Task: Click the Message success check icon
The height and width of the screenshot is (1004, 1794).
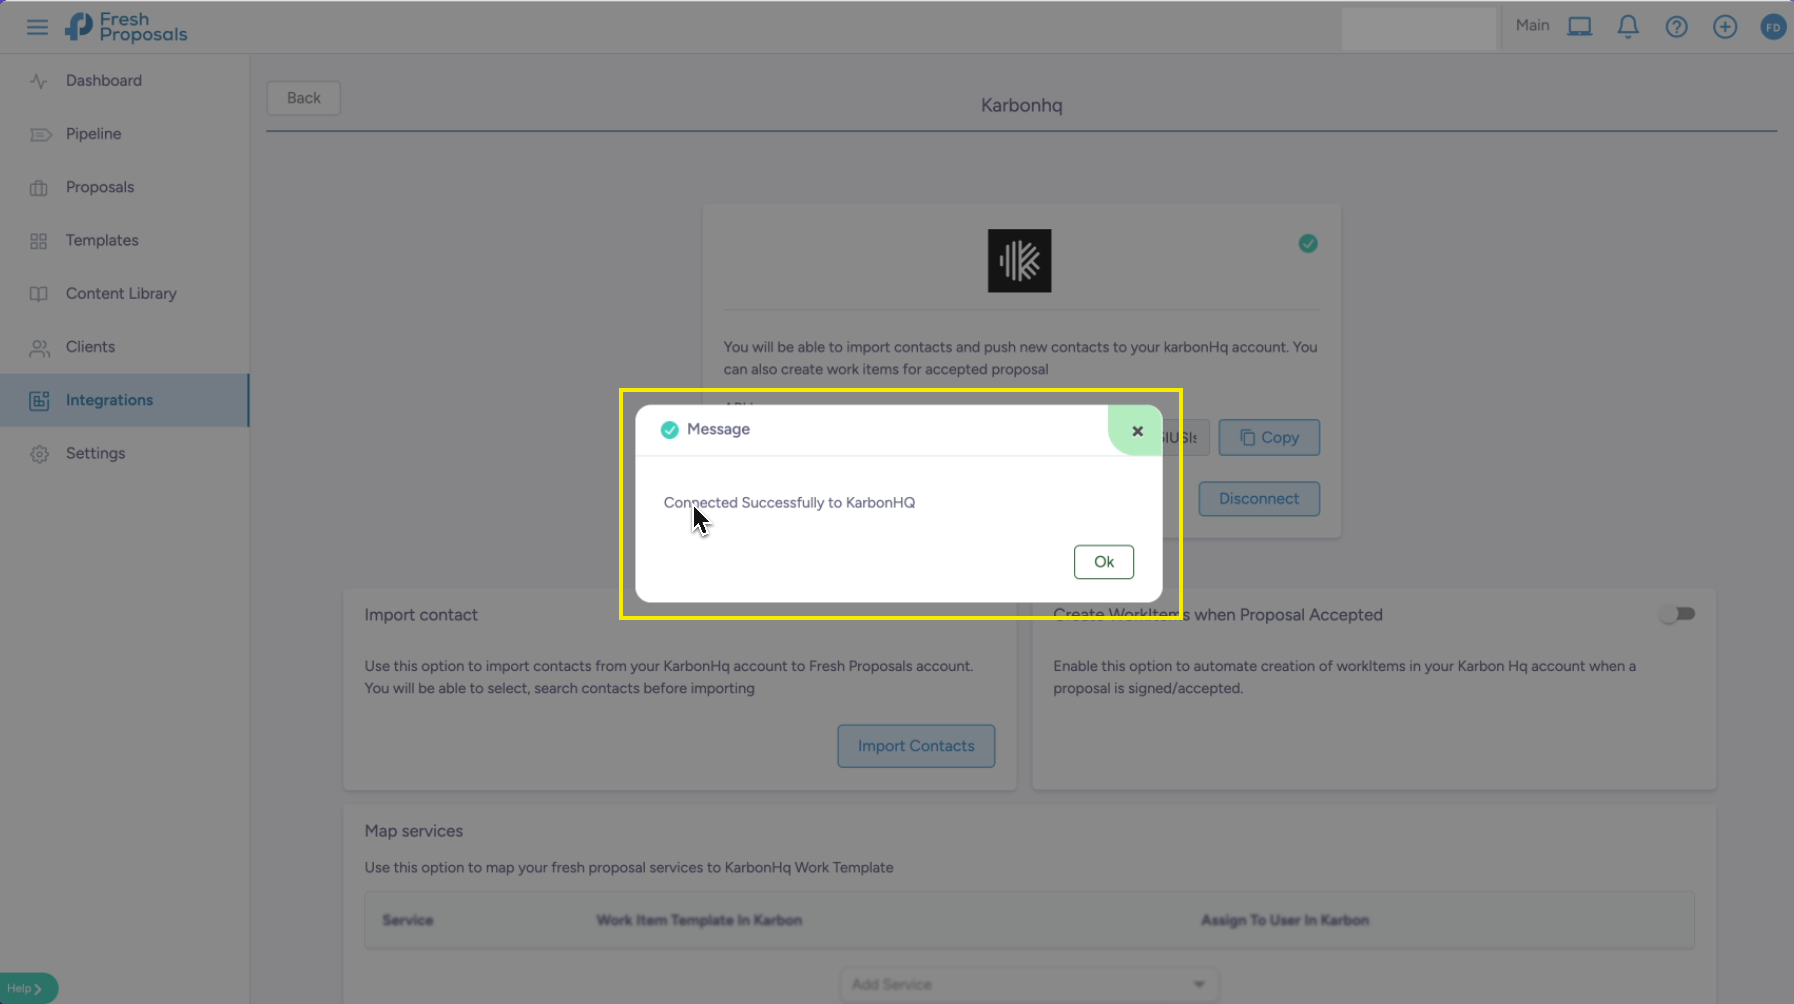Action: tap(669, 430)
